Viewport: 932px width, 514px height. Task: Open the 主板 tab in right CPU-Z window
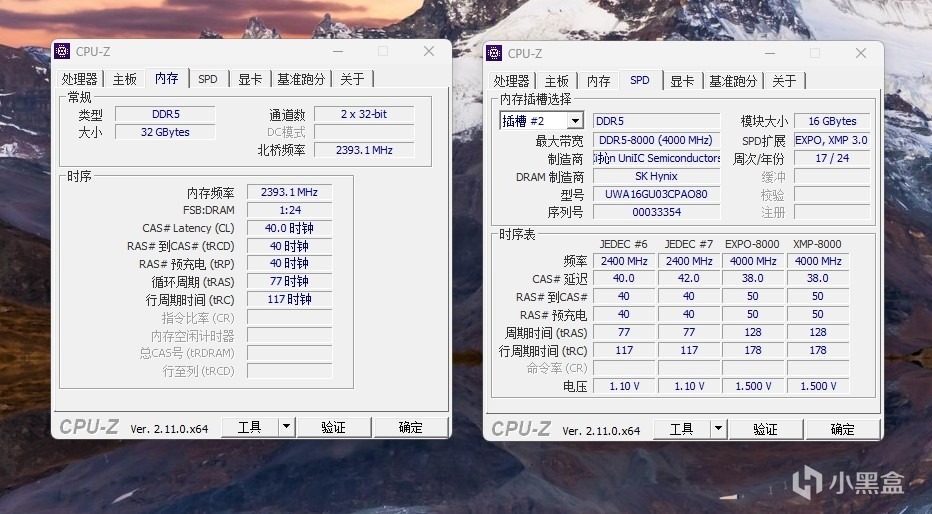point(557,81)
